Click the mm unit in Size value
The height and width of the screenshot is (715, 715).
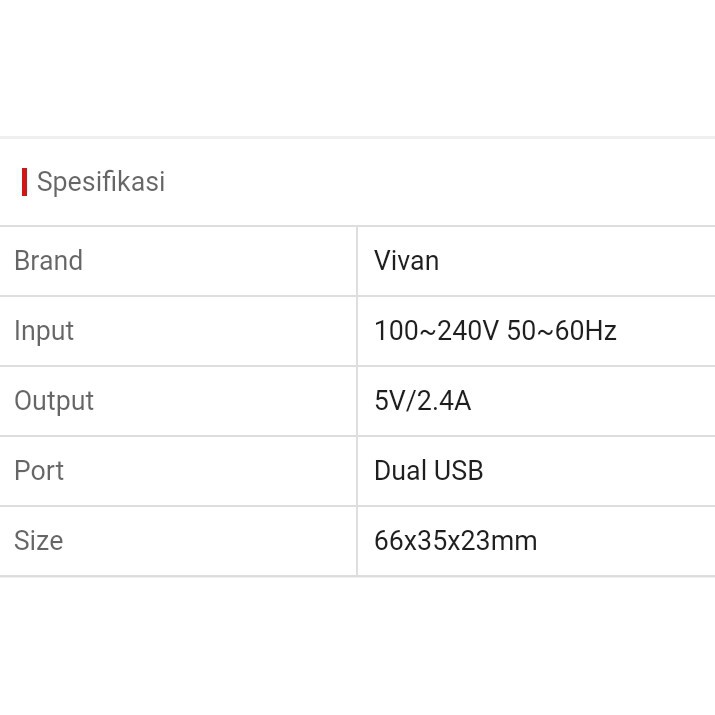coord(520,541)
